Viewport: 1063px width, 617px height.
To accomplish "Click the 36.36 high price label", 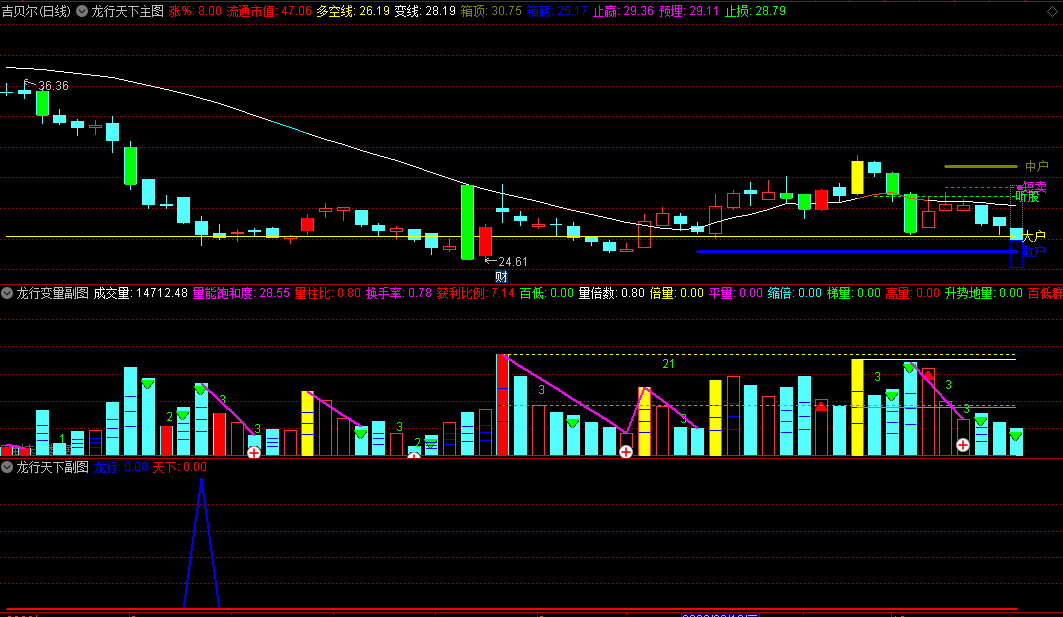I will (54, 86).
